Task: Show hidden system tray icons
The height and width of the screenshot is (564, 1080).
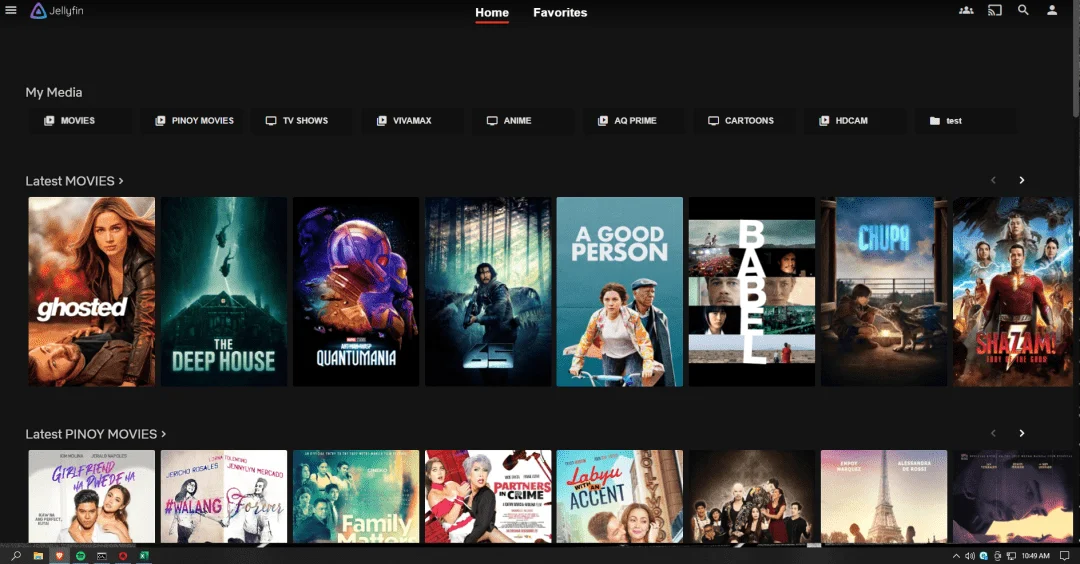Action: point(956,556)
